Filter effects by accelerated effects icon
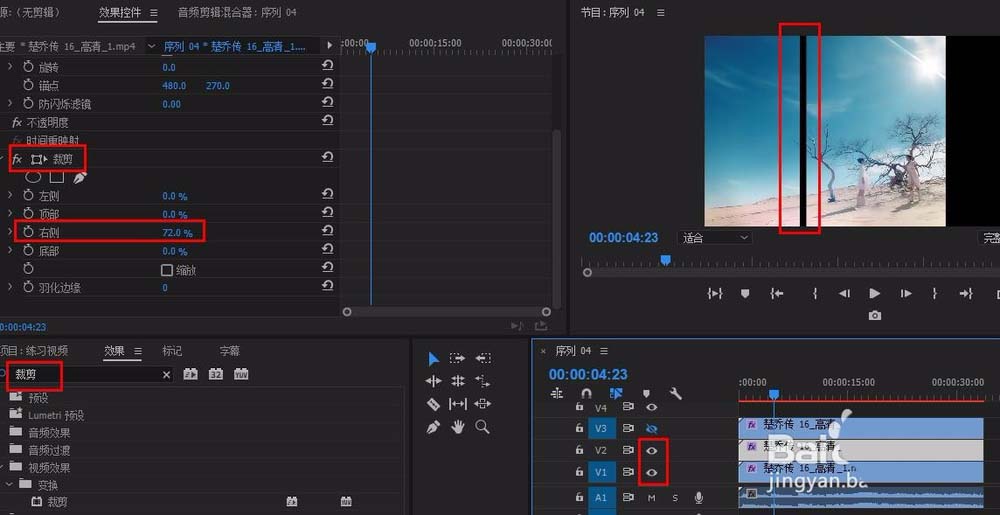This screenshot has height=515, width=1000. click(190, 374)
